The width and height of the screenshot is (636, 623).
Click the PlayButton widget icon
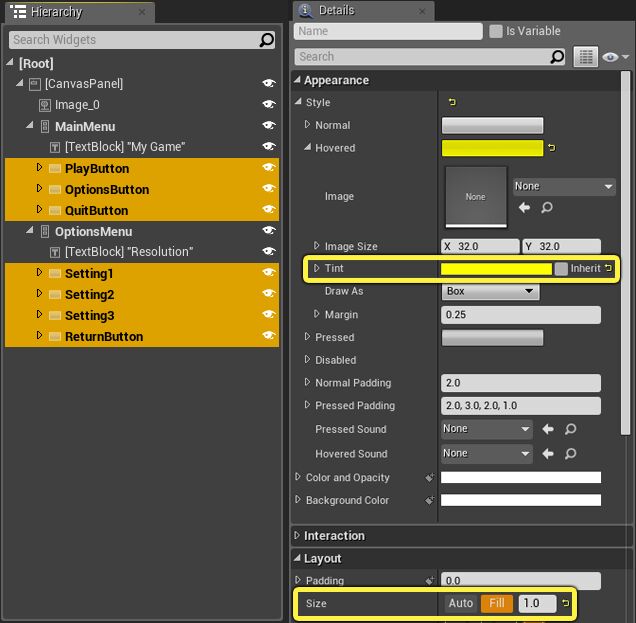click(55, 168)
